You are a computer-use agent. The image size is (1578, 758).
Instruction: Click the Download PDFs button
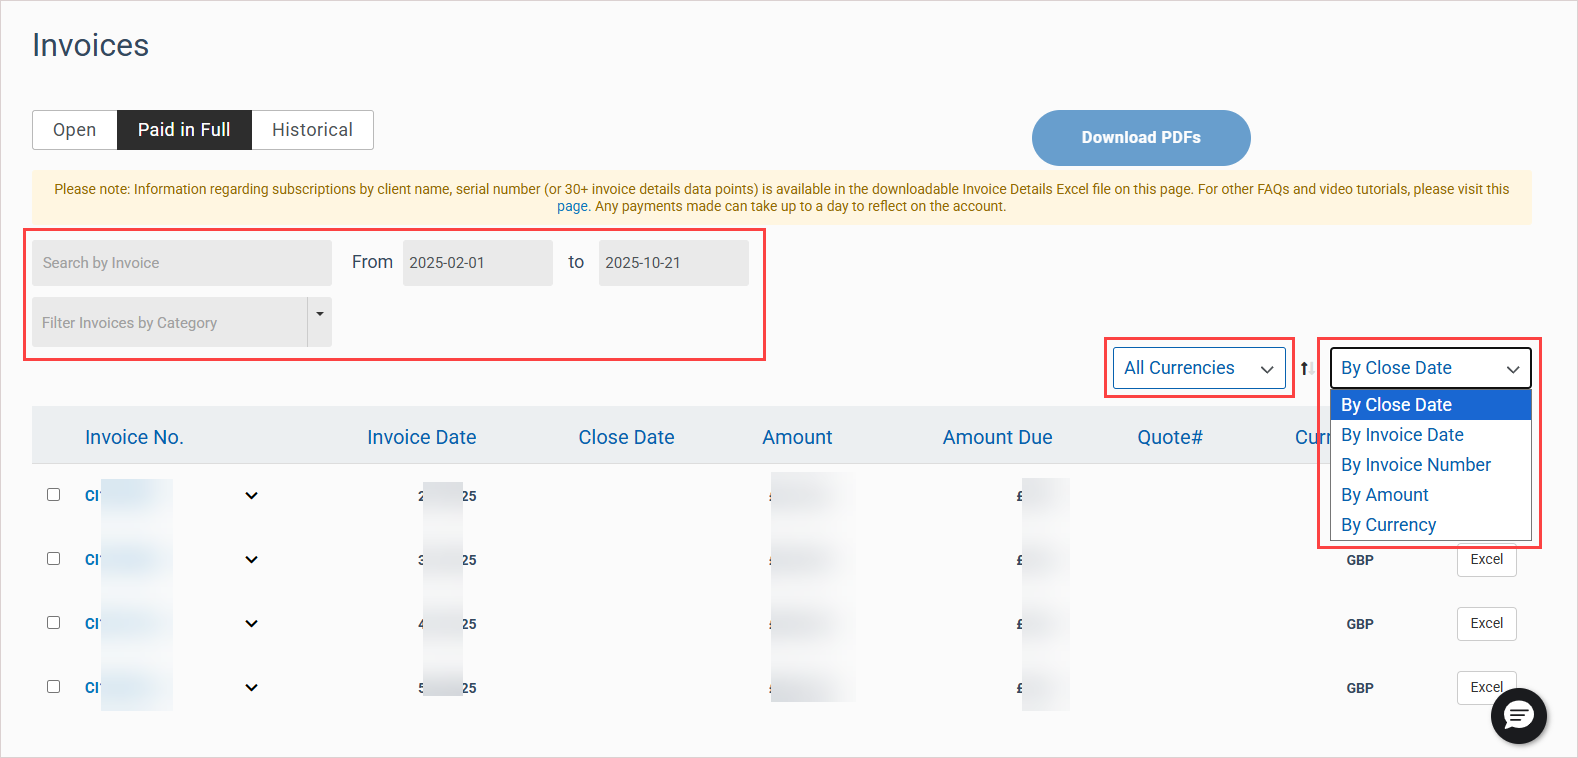click(x=1140, y=138)
